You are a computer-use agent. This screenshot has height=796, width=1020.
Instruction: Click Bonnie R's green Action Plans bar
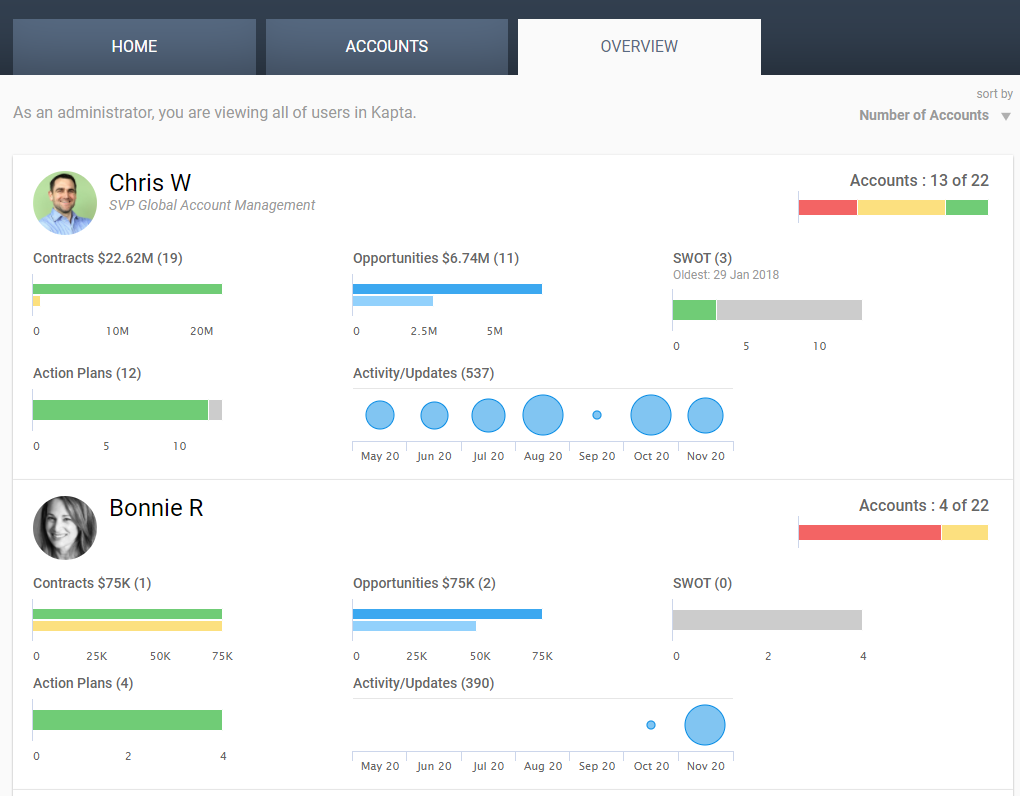127,718
